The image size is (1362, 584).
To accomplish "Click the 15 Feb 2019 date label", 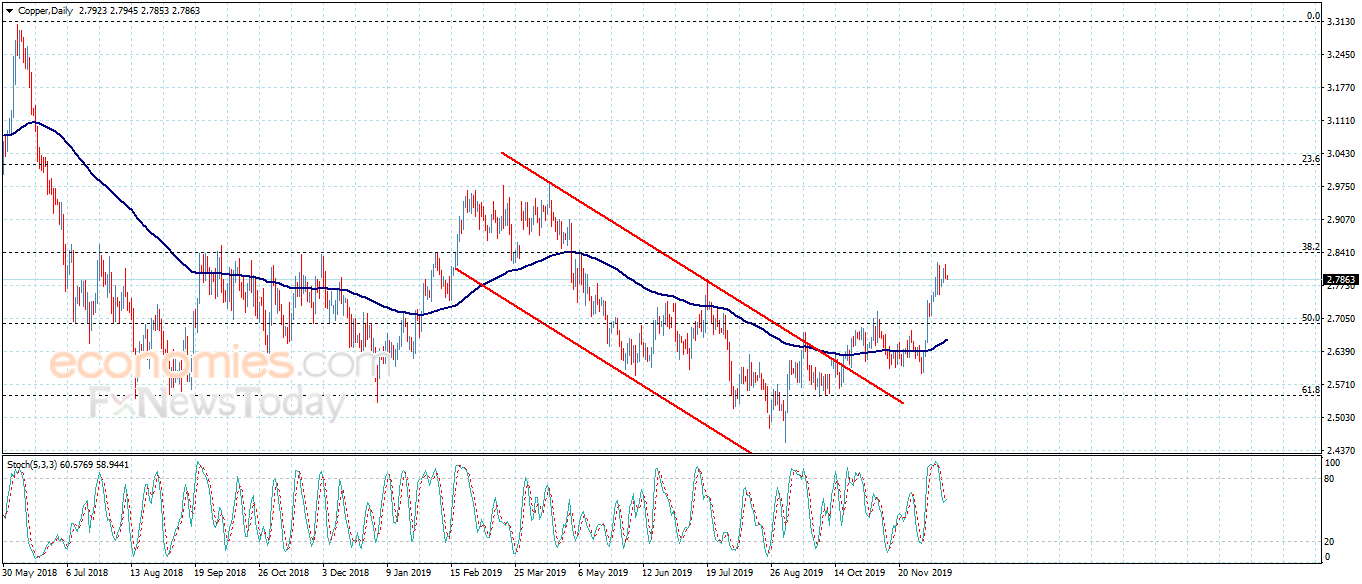I will (x=476, y=573).
